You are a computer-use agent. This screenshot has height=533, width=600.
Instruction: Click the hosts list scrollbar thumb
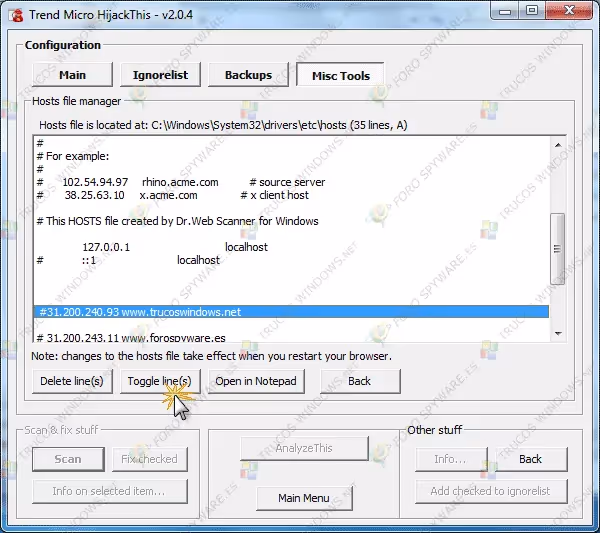pyautogui.click(x=558, y=249)
